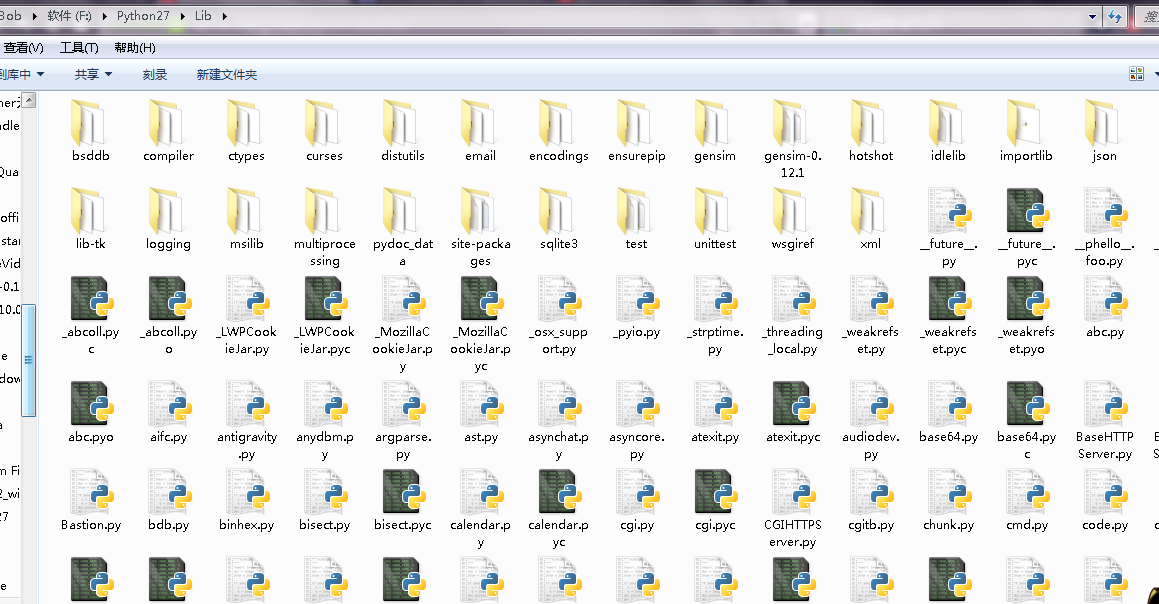
Task: Open the site-packages folder
Action: (480, 227)
